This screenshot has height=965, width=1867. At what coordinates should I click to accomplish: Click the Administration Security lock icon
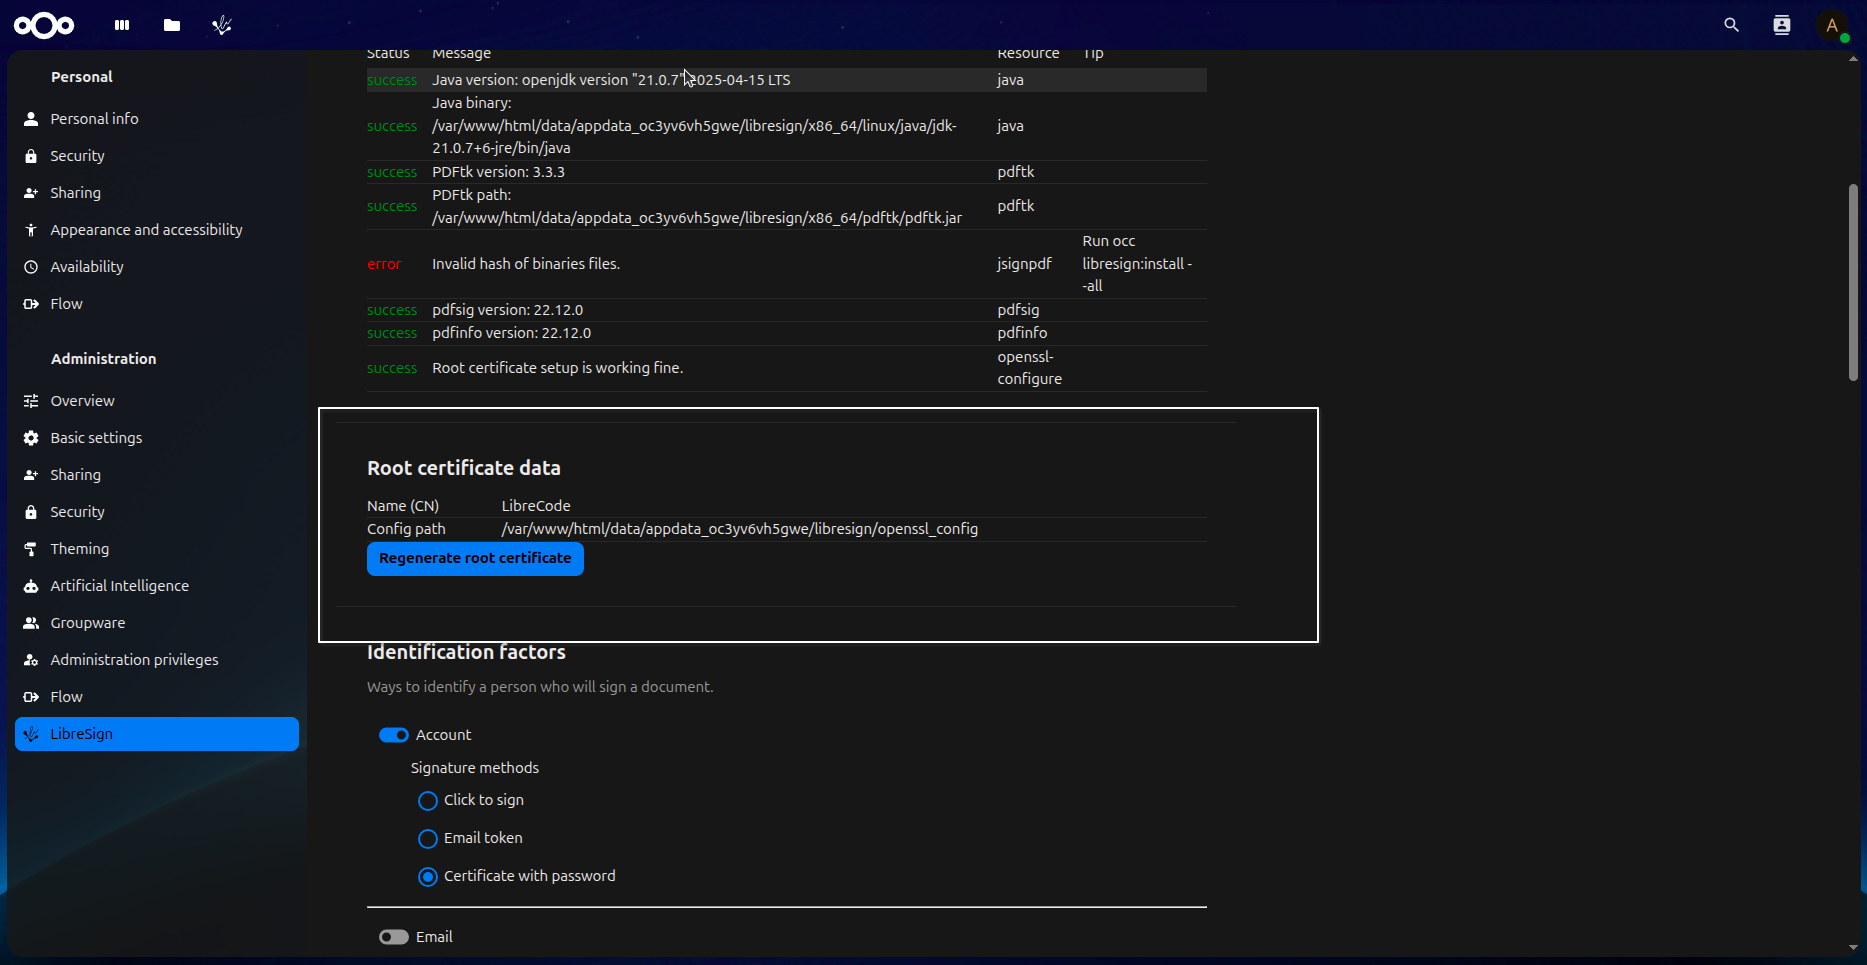coord(31,512)
